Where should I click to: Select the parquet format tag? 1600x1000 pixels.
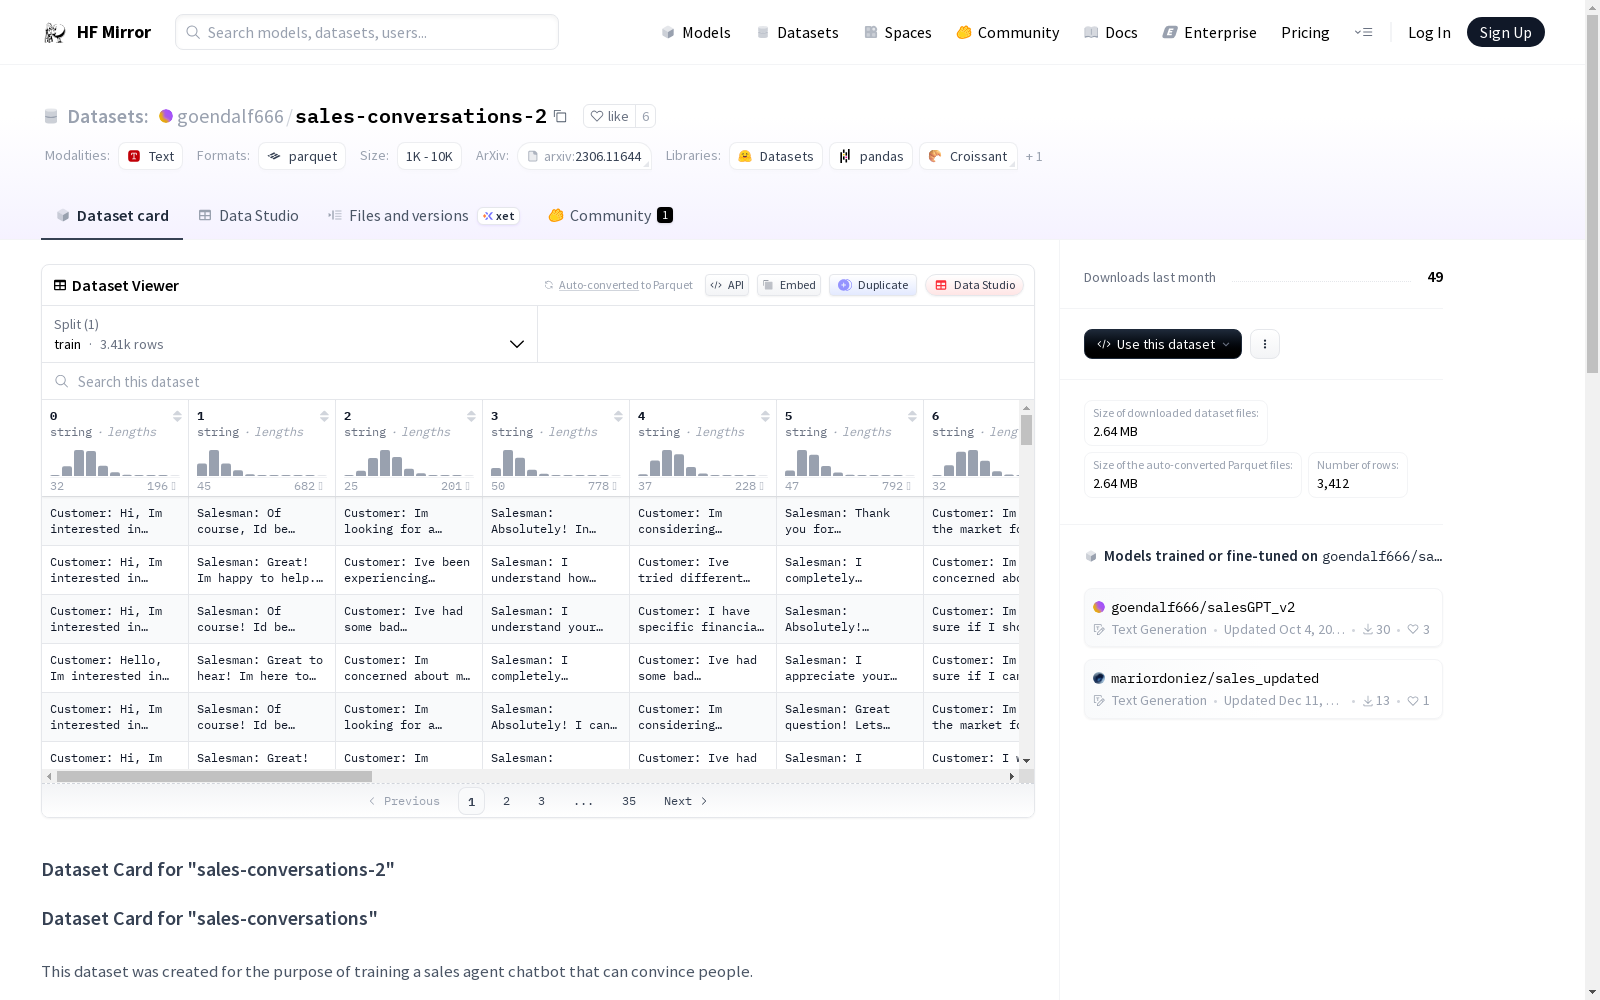(302, 156)
